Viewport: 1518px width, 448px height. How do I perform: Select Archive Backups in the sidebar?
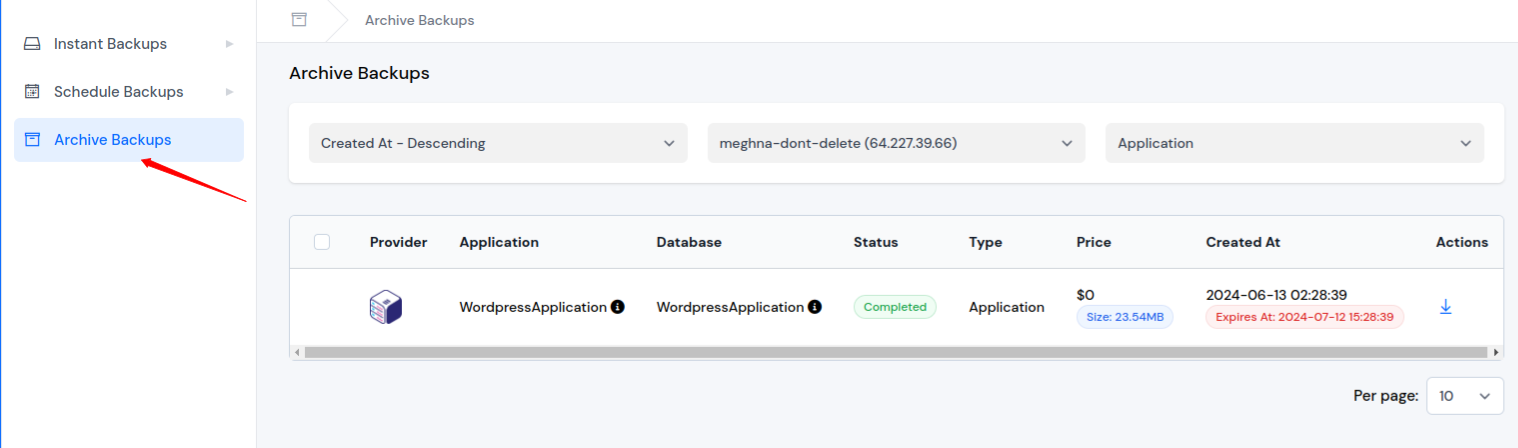coord(112,140)
